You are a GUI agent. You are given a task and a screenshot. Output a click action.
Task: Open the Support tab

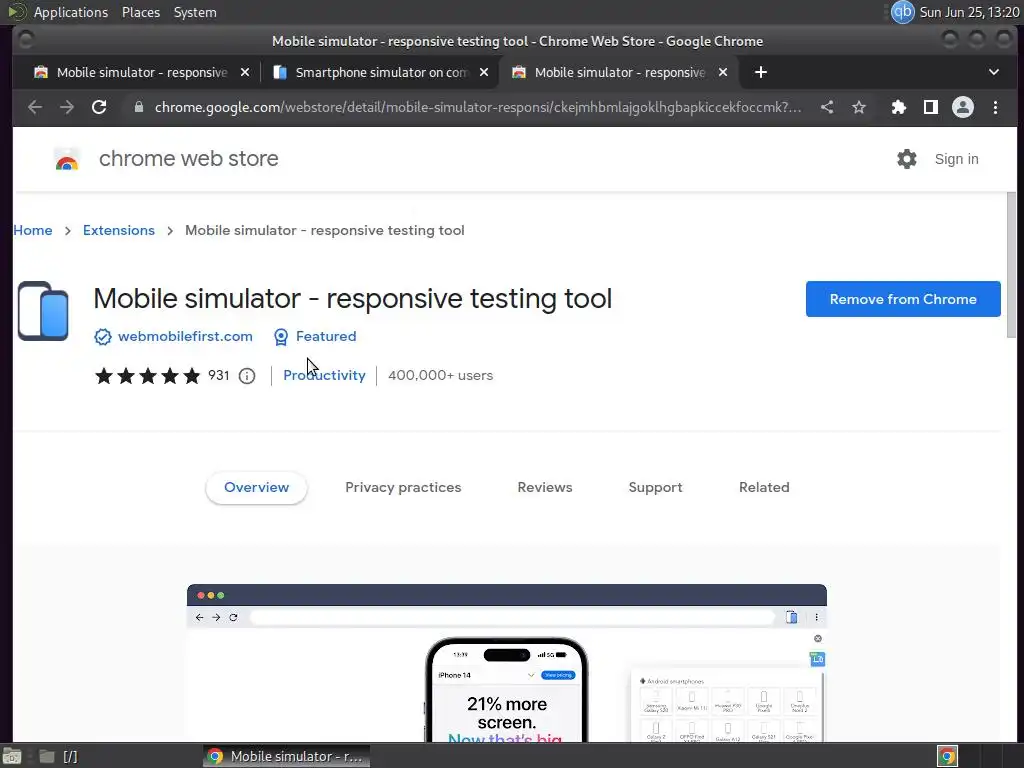pyautogui.click(x=655, y=488)
